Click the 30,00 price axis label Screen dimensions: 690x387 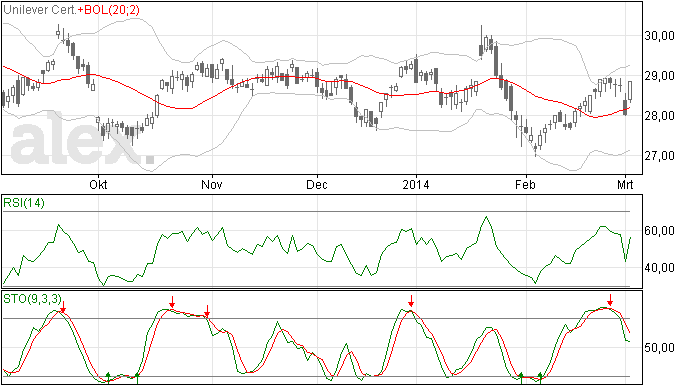[x=659, y=36]
